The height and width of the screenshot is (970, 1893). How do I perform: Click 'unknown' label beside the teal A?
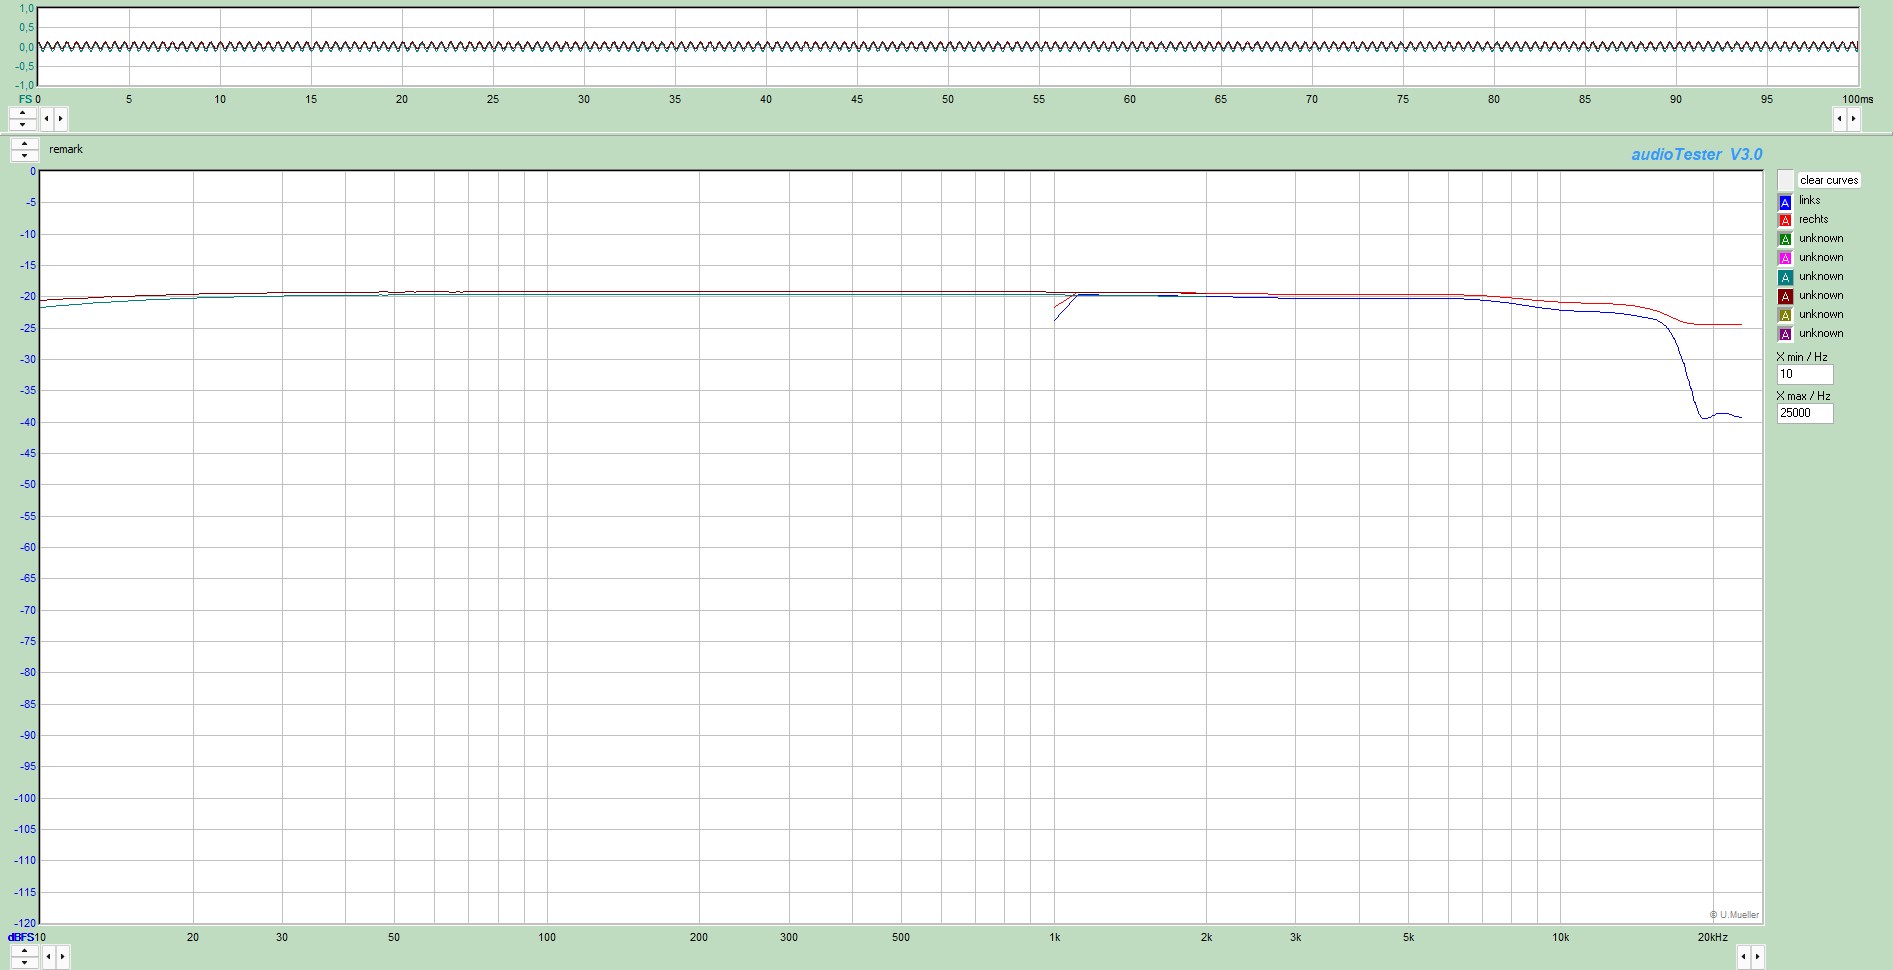[x=1821, y=276]
